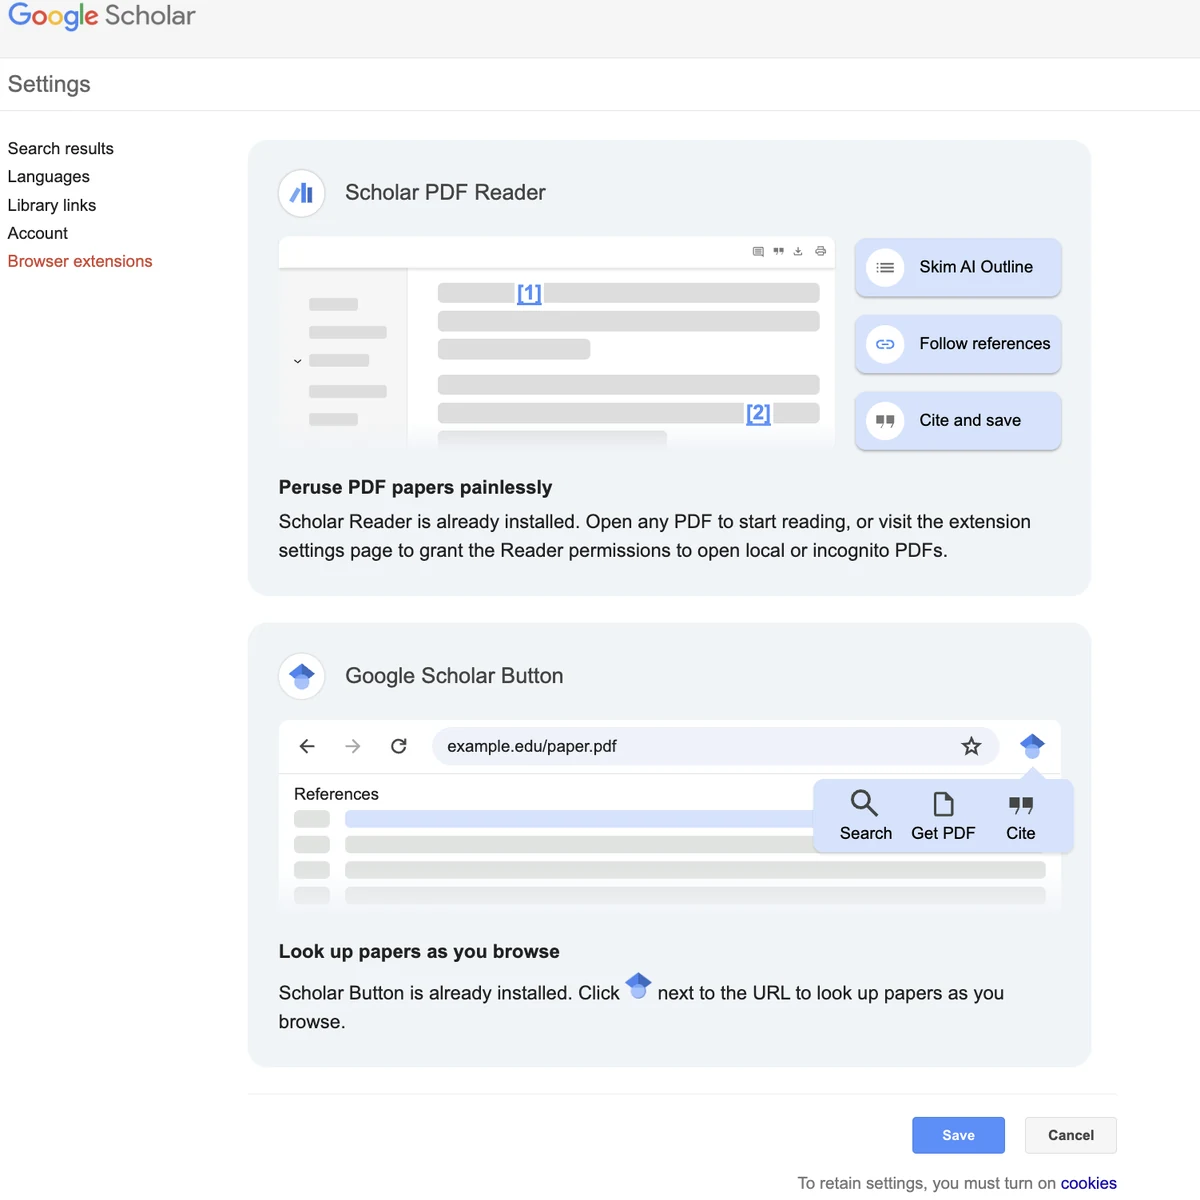The image size is (1200, 1200).
Task: Click the bookmark star icon
Action: point(971,746)
